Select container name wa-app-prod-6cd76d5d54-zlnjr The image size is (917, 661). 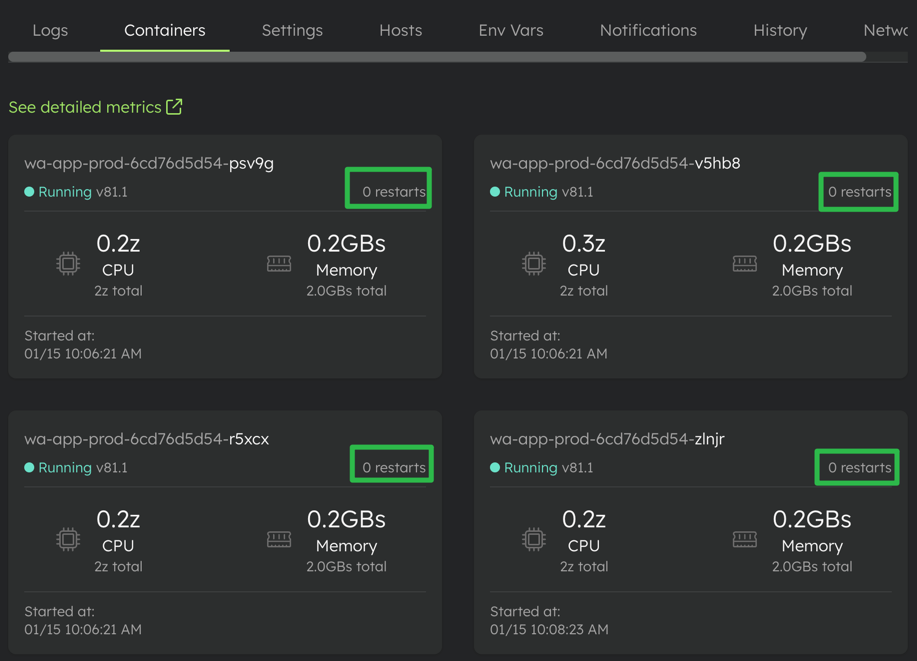tap(607, 439)
